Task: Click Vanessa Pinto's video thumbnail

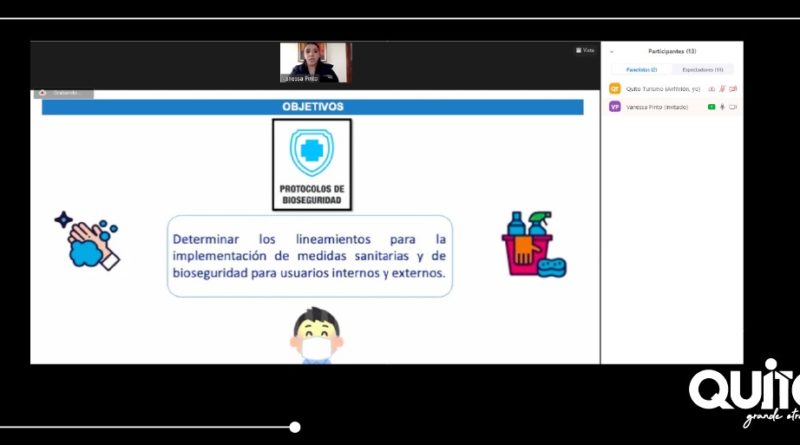Action: click(315, 62)
